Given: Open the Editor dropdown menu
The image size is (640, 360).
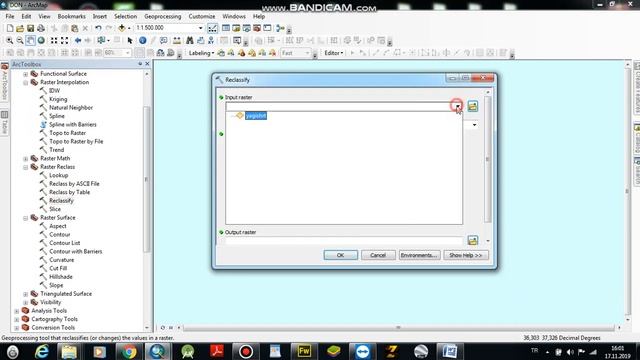Looking at the screenshot, I should pos(334,53).
